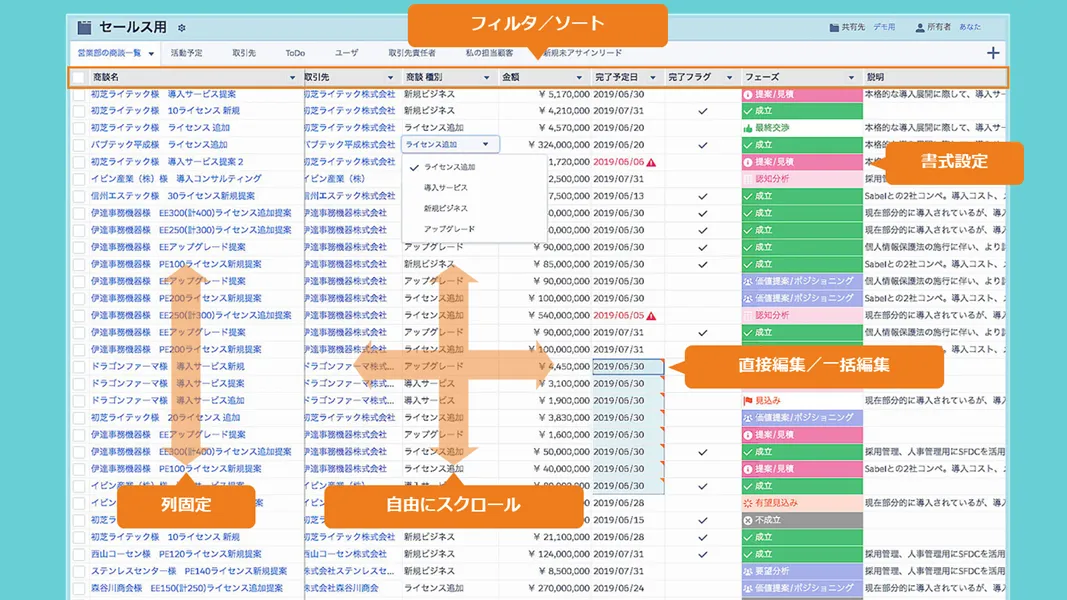Click the notebook icon beside セールス用 title
This screenshot has height=600, width=1067.
pos(84,27)
